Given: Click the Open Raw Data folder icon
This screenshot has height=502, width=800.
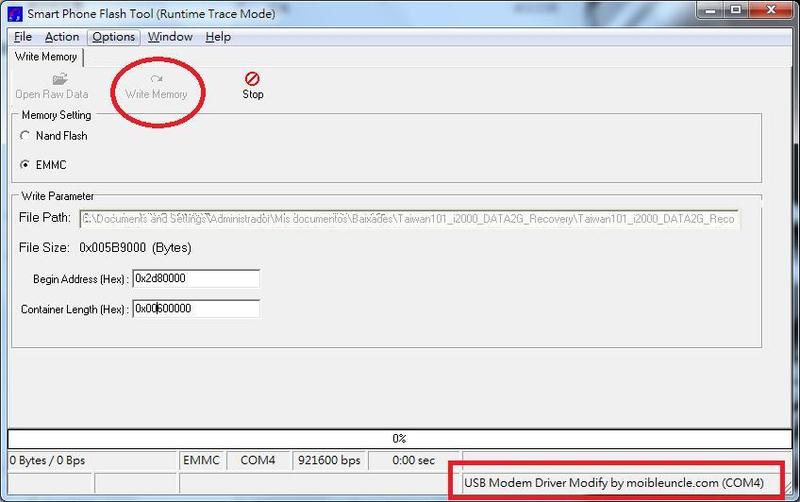Looking at the screenshot, I should coord(60,79).
